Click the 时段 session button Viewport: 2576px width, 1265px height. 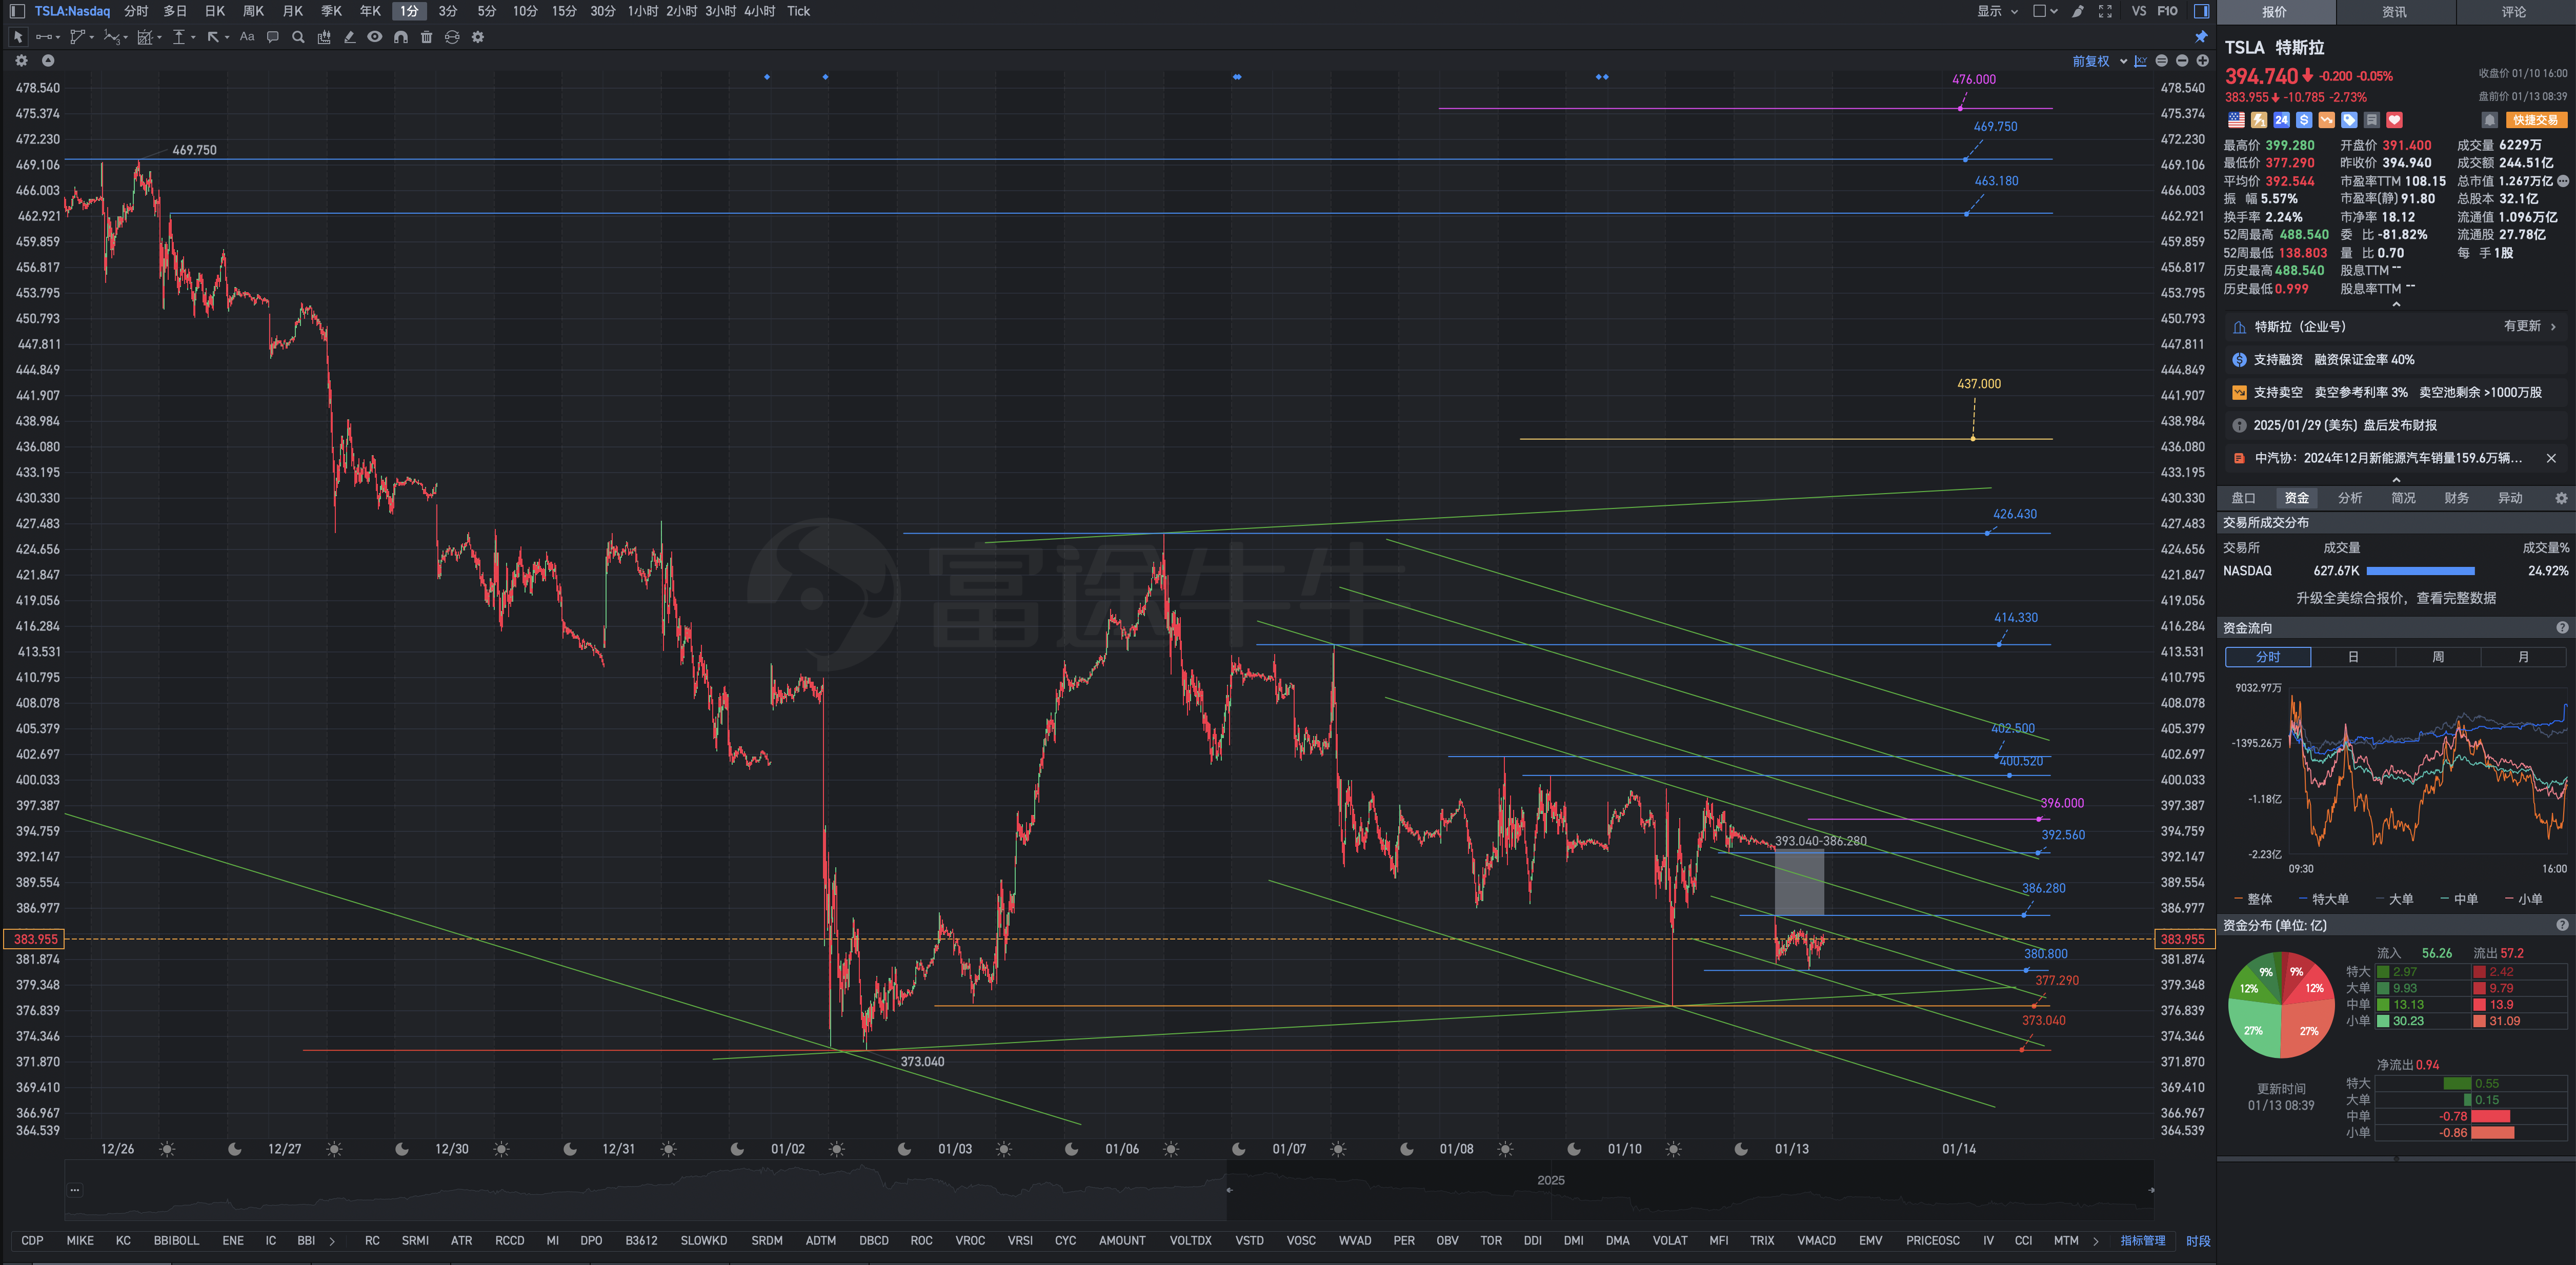2198,1240
